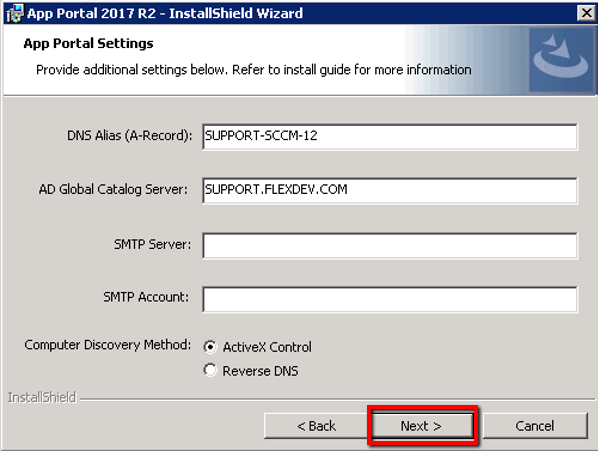Screen dimensions: 598x451
Task: Close the wizard with the X button
Action: pos(587,13)
